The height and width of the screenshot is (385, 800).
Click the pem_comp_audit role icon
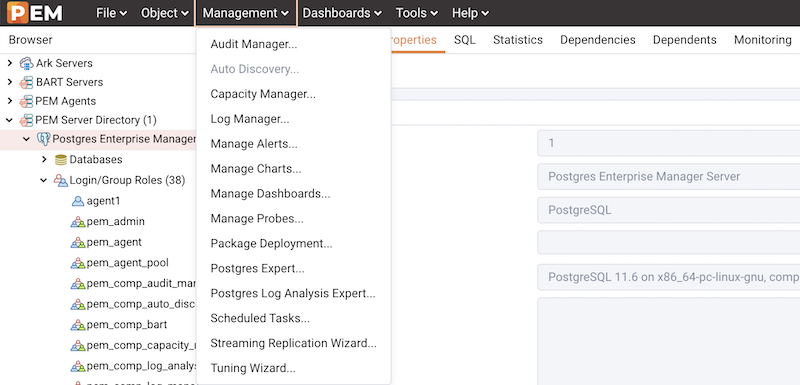[78, 284]
